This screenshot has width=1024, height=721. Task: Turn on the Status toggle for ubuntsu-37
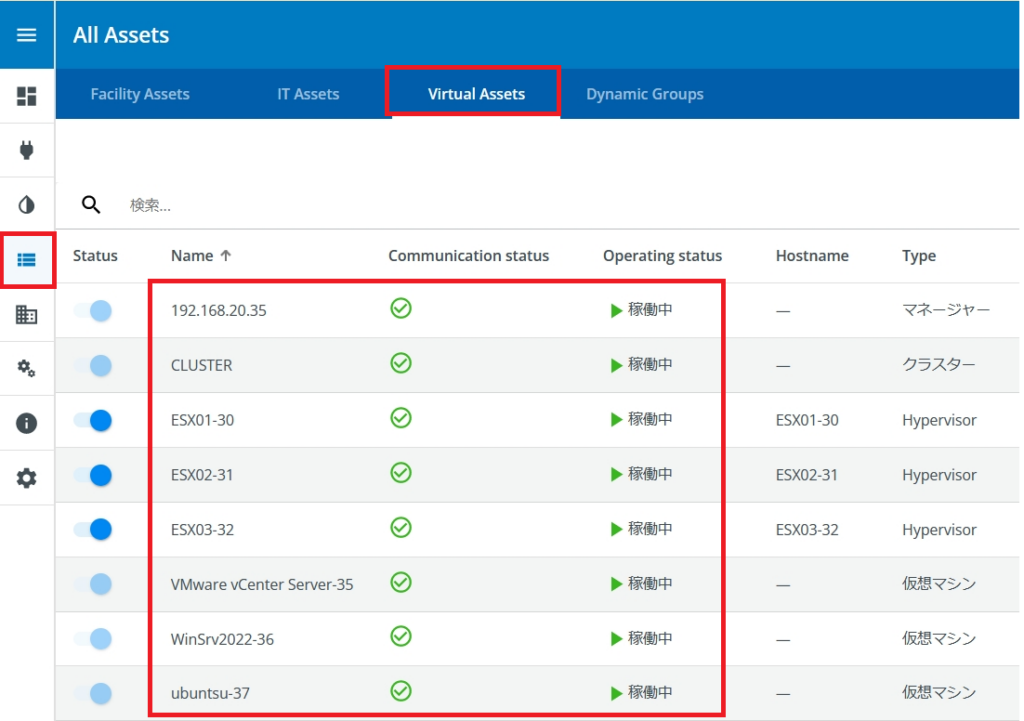tap(96, 693)
